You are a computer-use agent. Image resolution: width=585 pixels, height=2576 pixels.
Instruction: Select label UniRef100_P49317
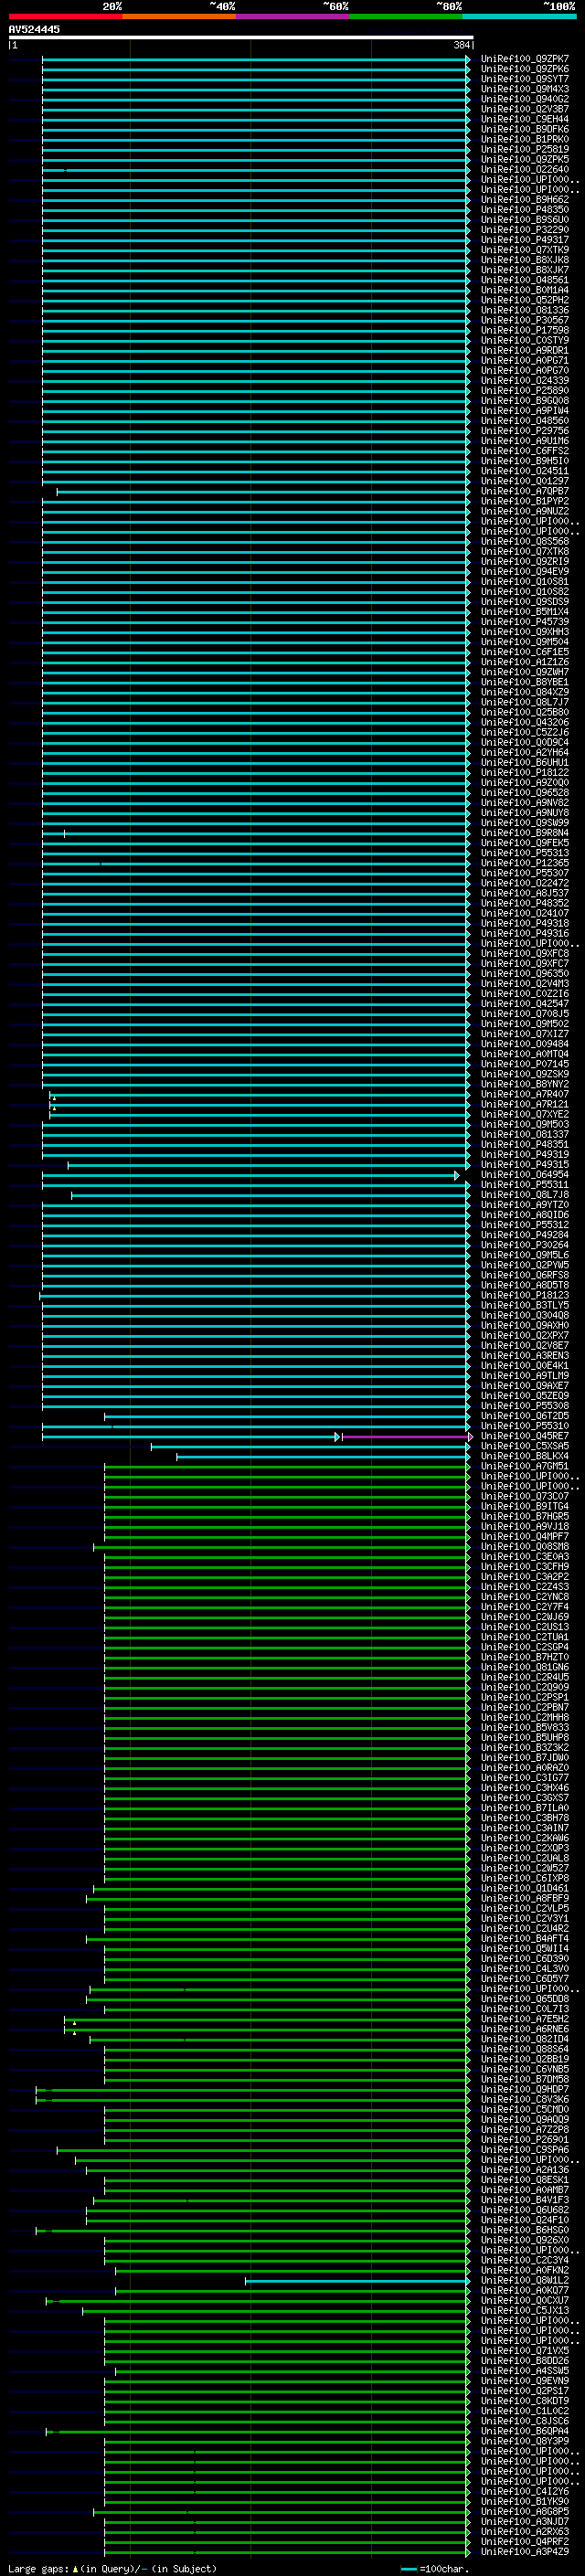(525, 240)
